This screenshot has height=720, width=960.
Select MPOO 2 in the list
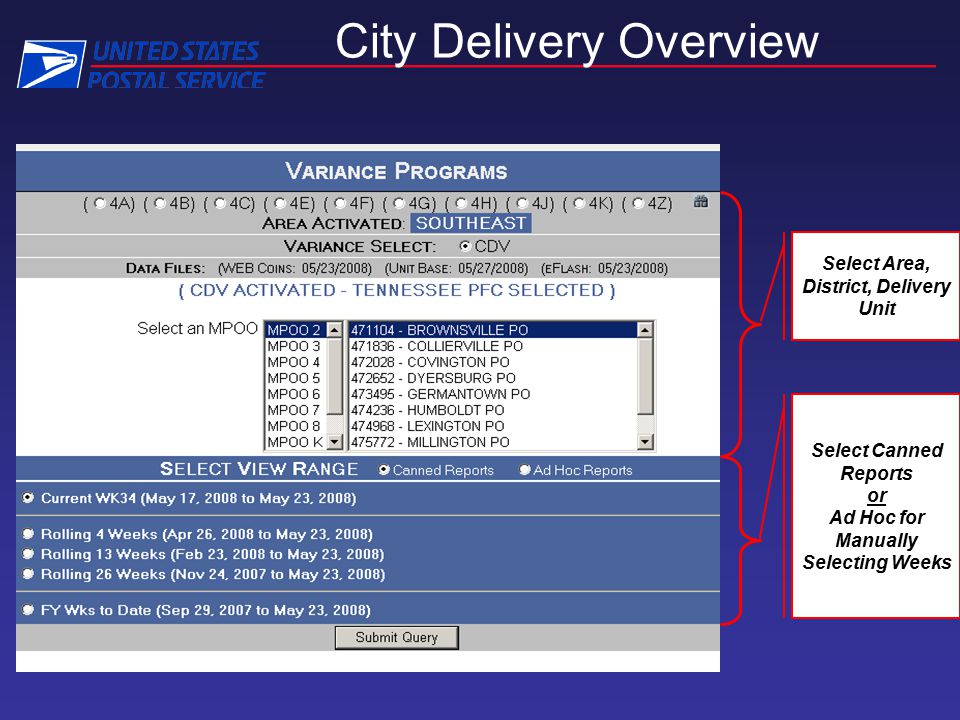click(295, 330)
